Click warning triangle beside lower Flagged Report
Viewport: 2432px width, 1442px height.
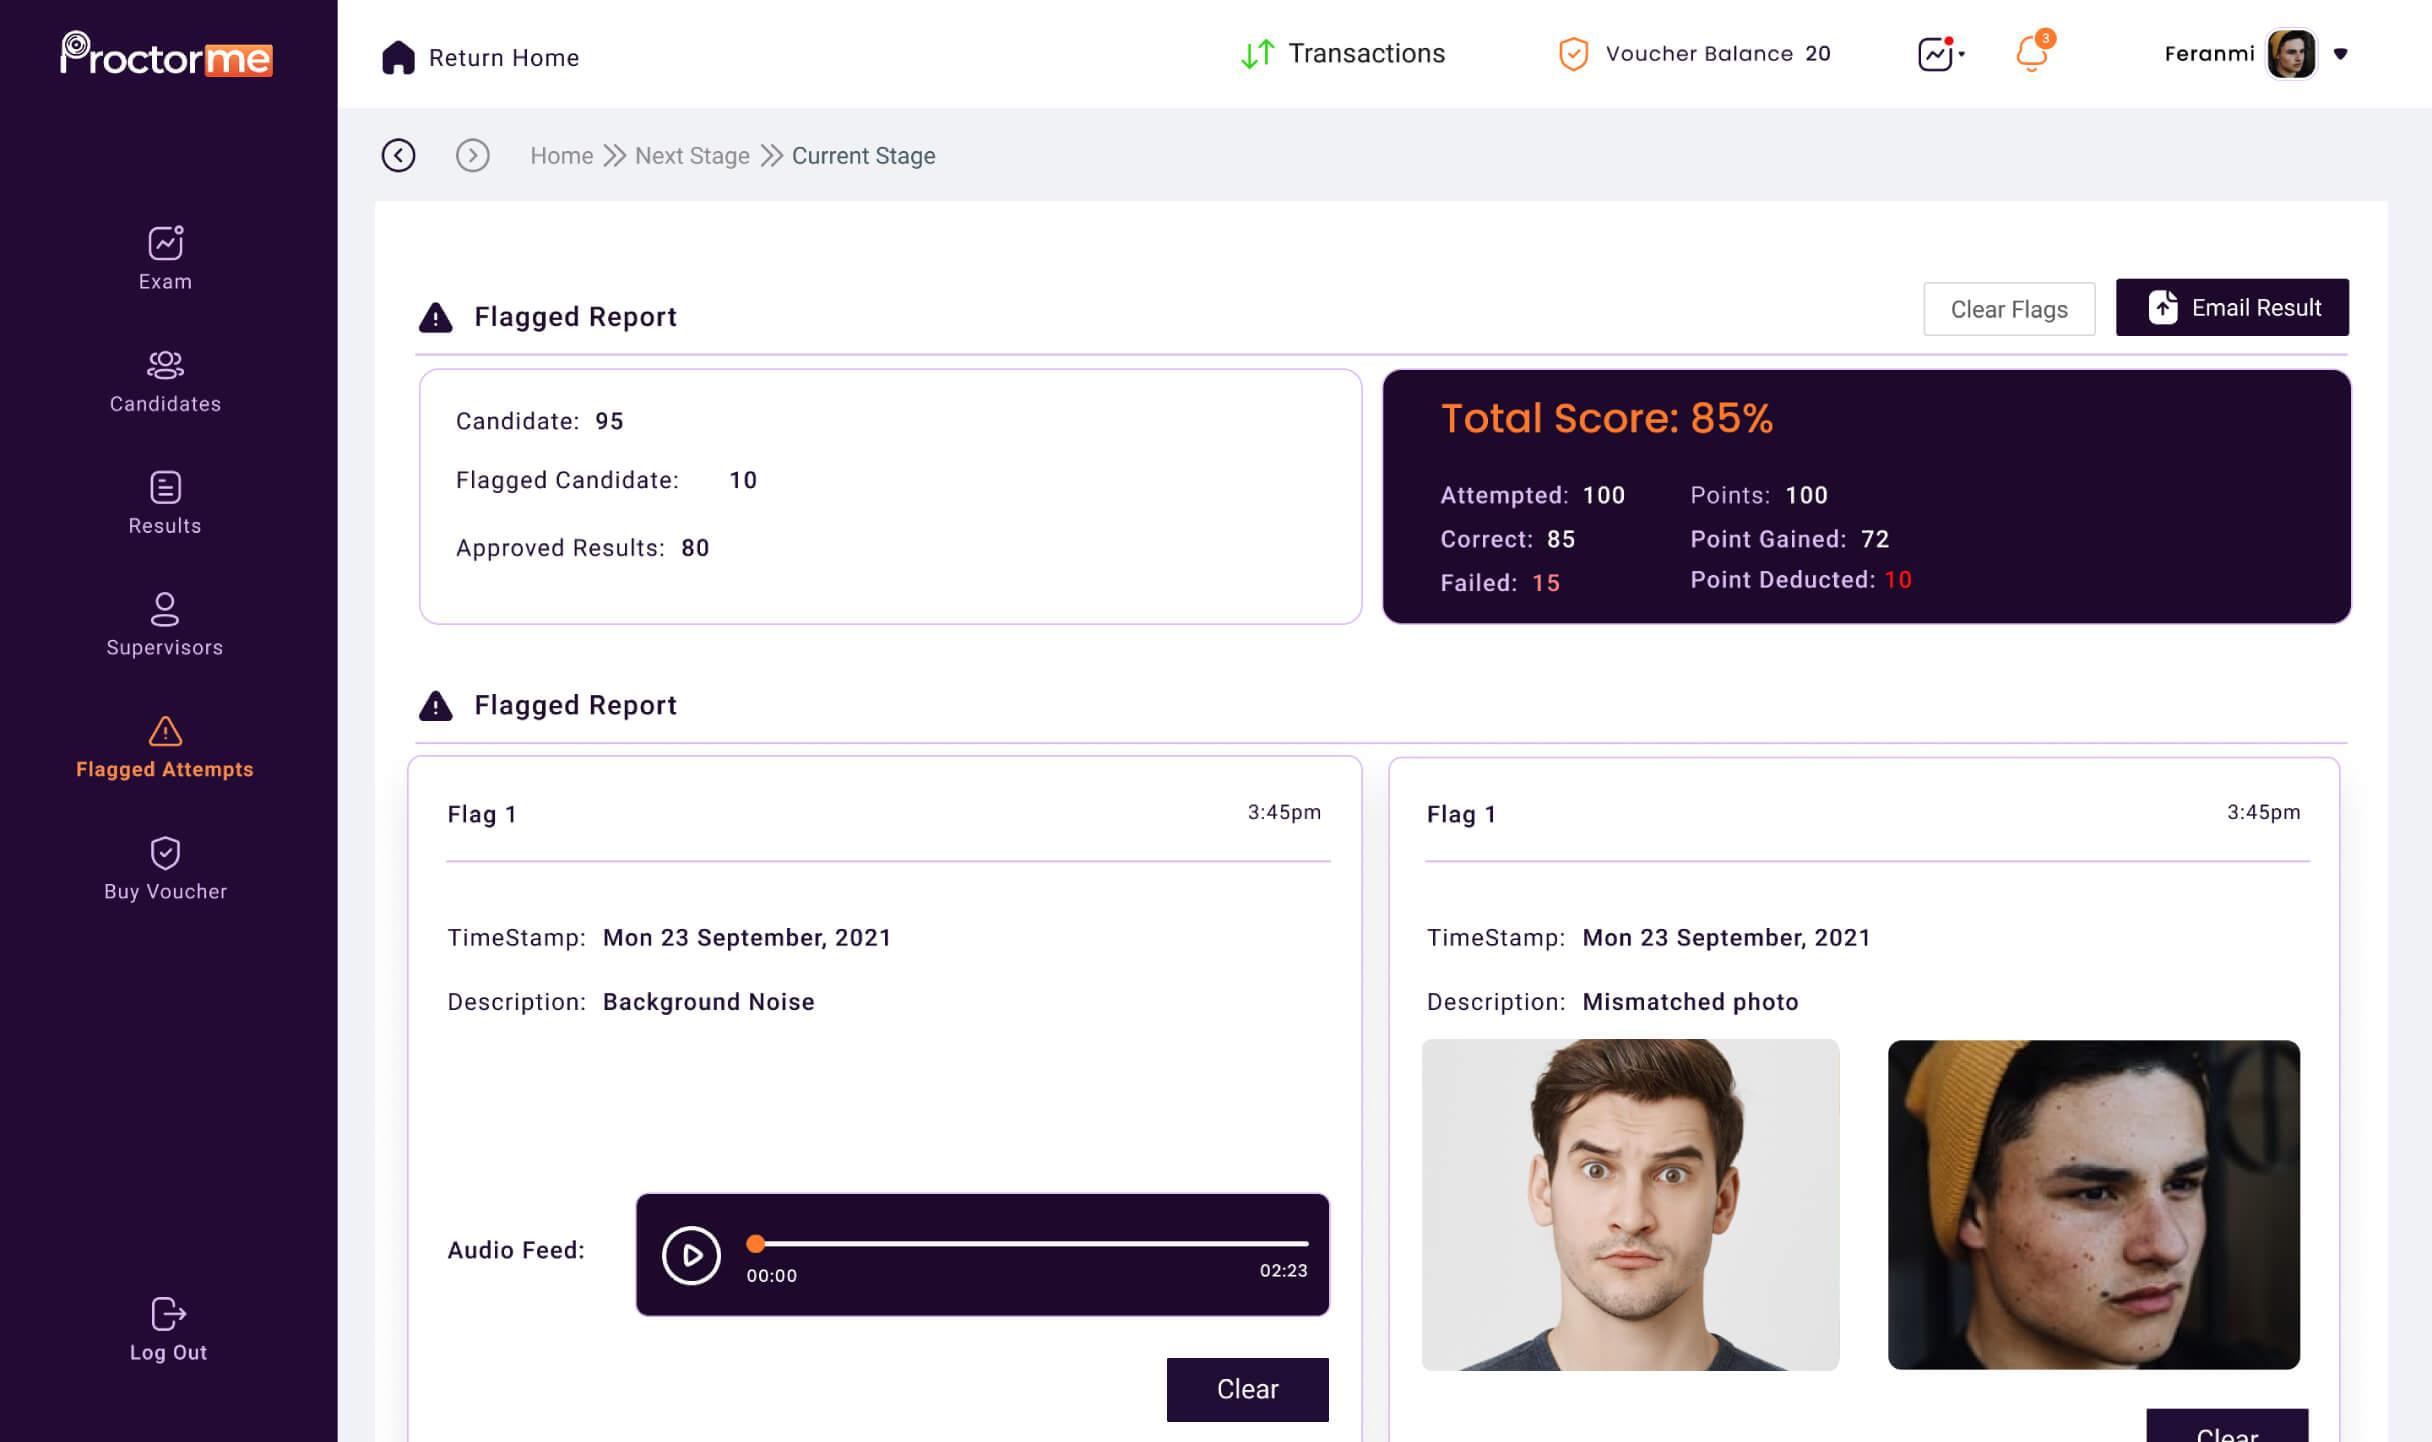click(435, 706)
